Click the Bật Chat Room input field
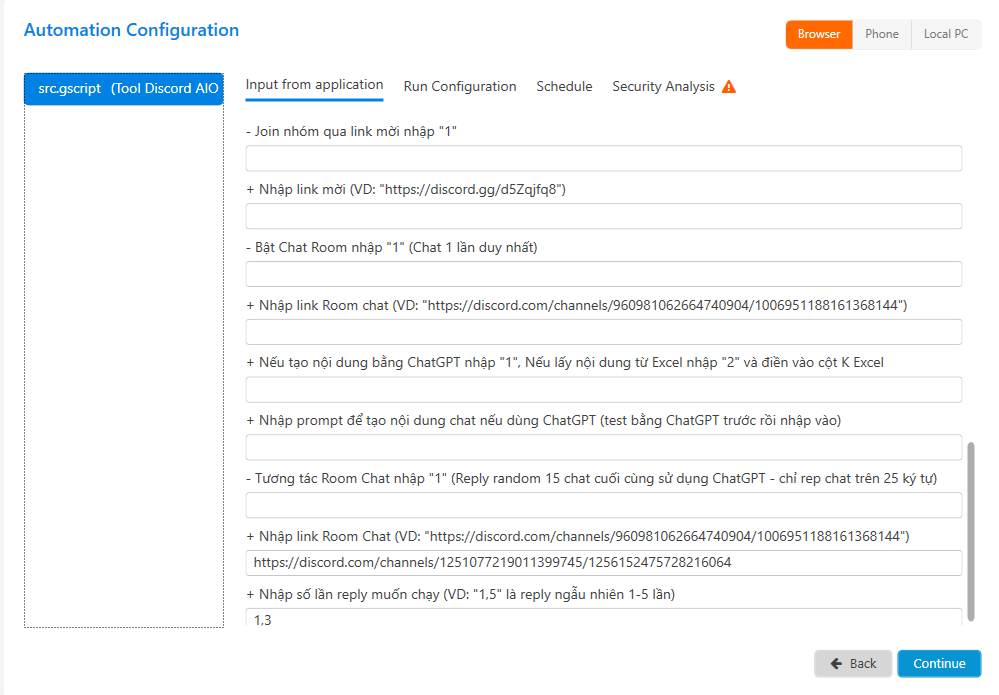The image size is (999, 695). point(603,274)
